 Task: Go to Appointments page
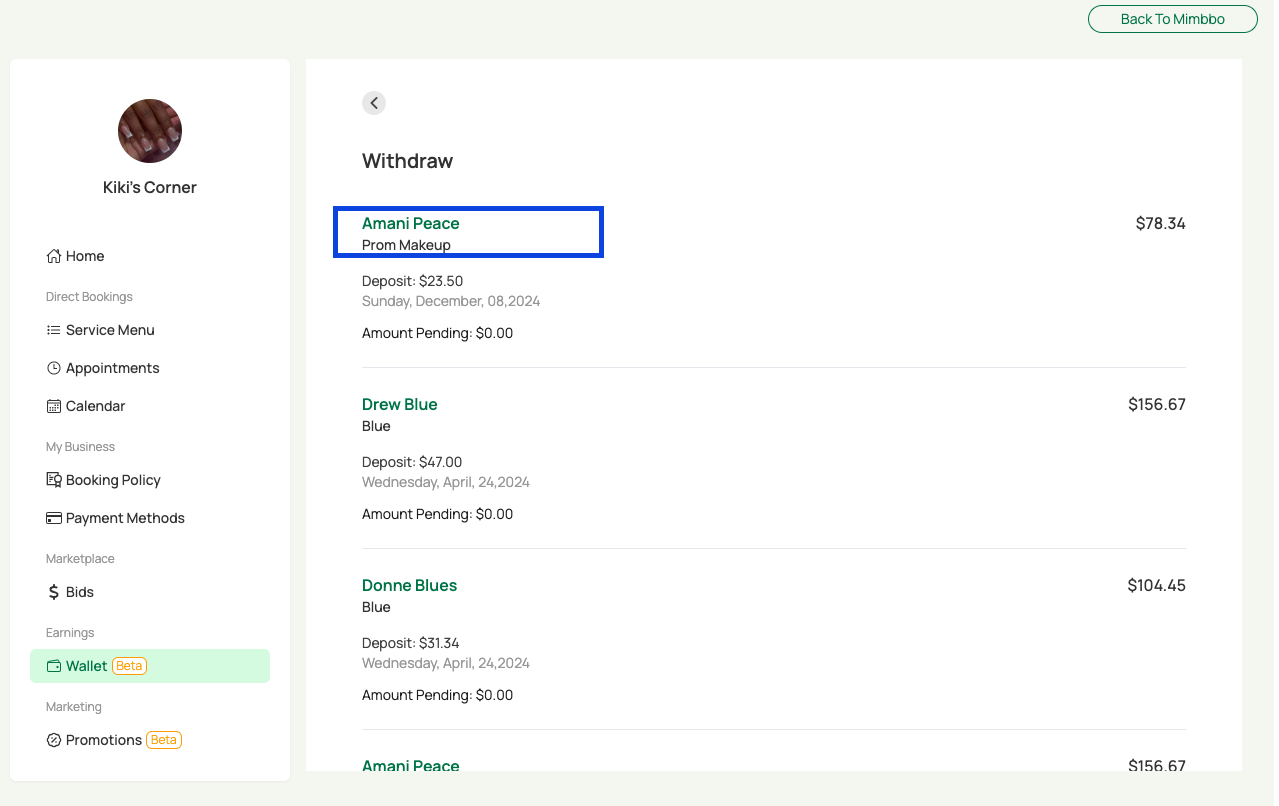tap(150, 368)
